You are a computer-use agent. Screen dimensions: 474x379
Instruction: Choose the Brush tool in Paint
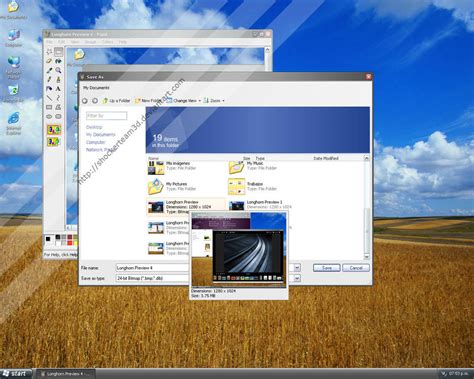(58, 79)
